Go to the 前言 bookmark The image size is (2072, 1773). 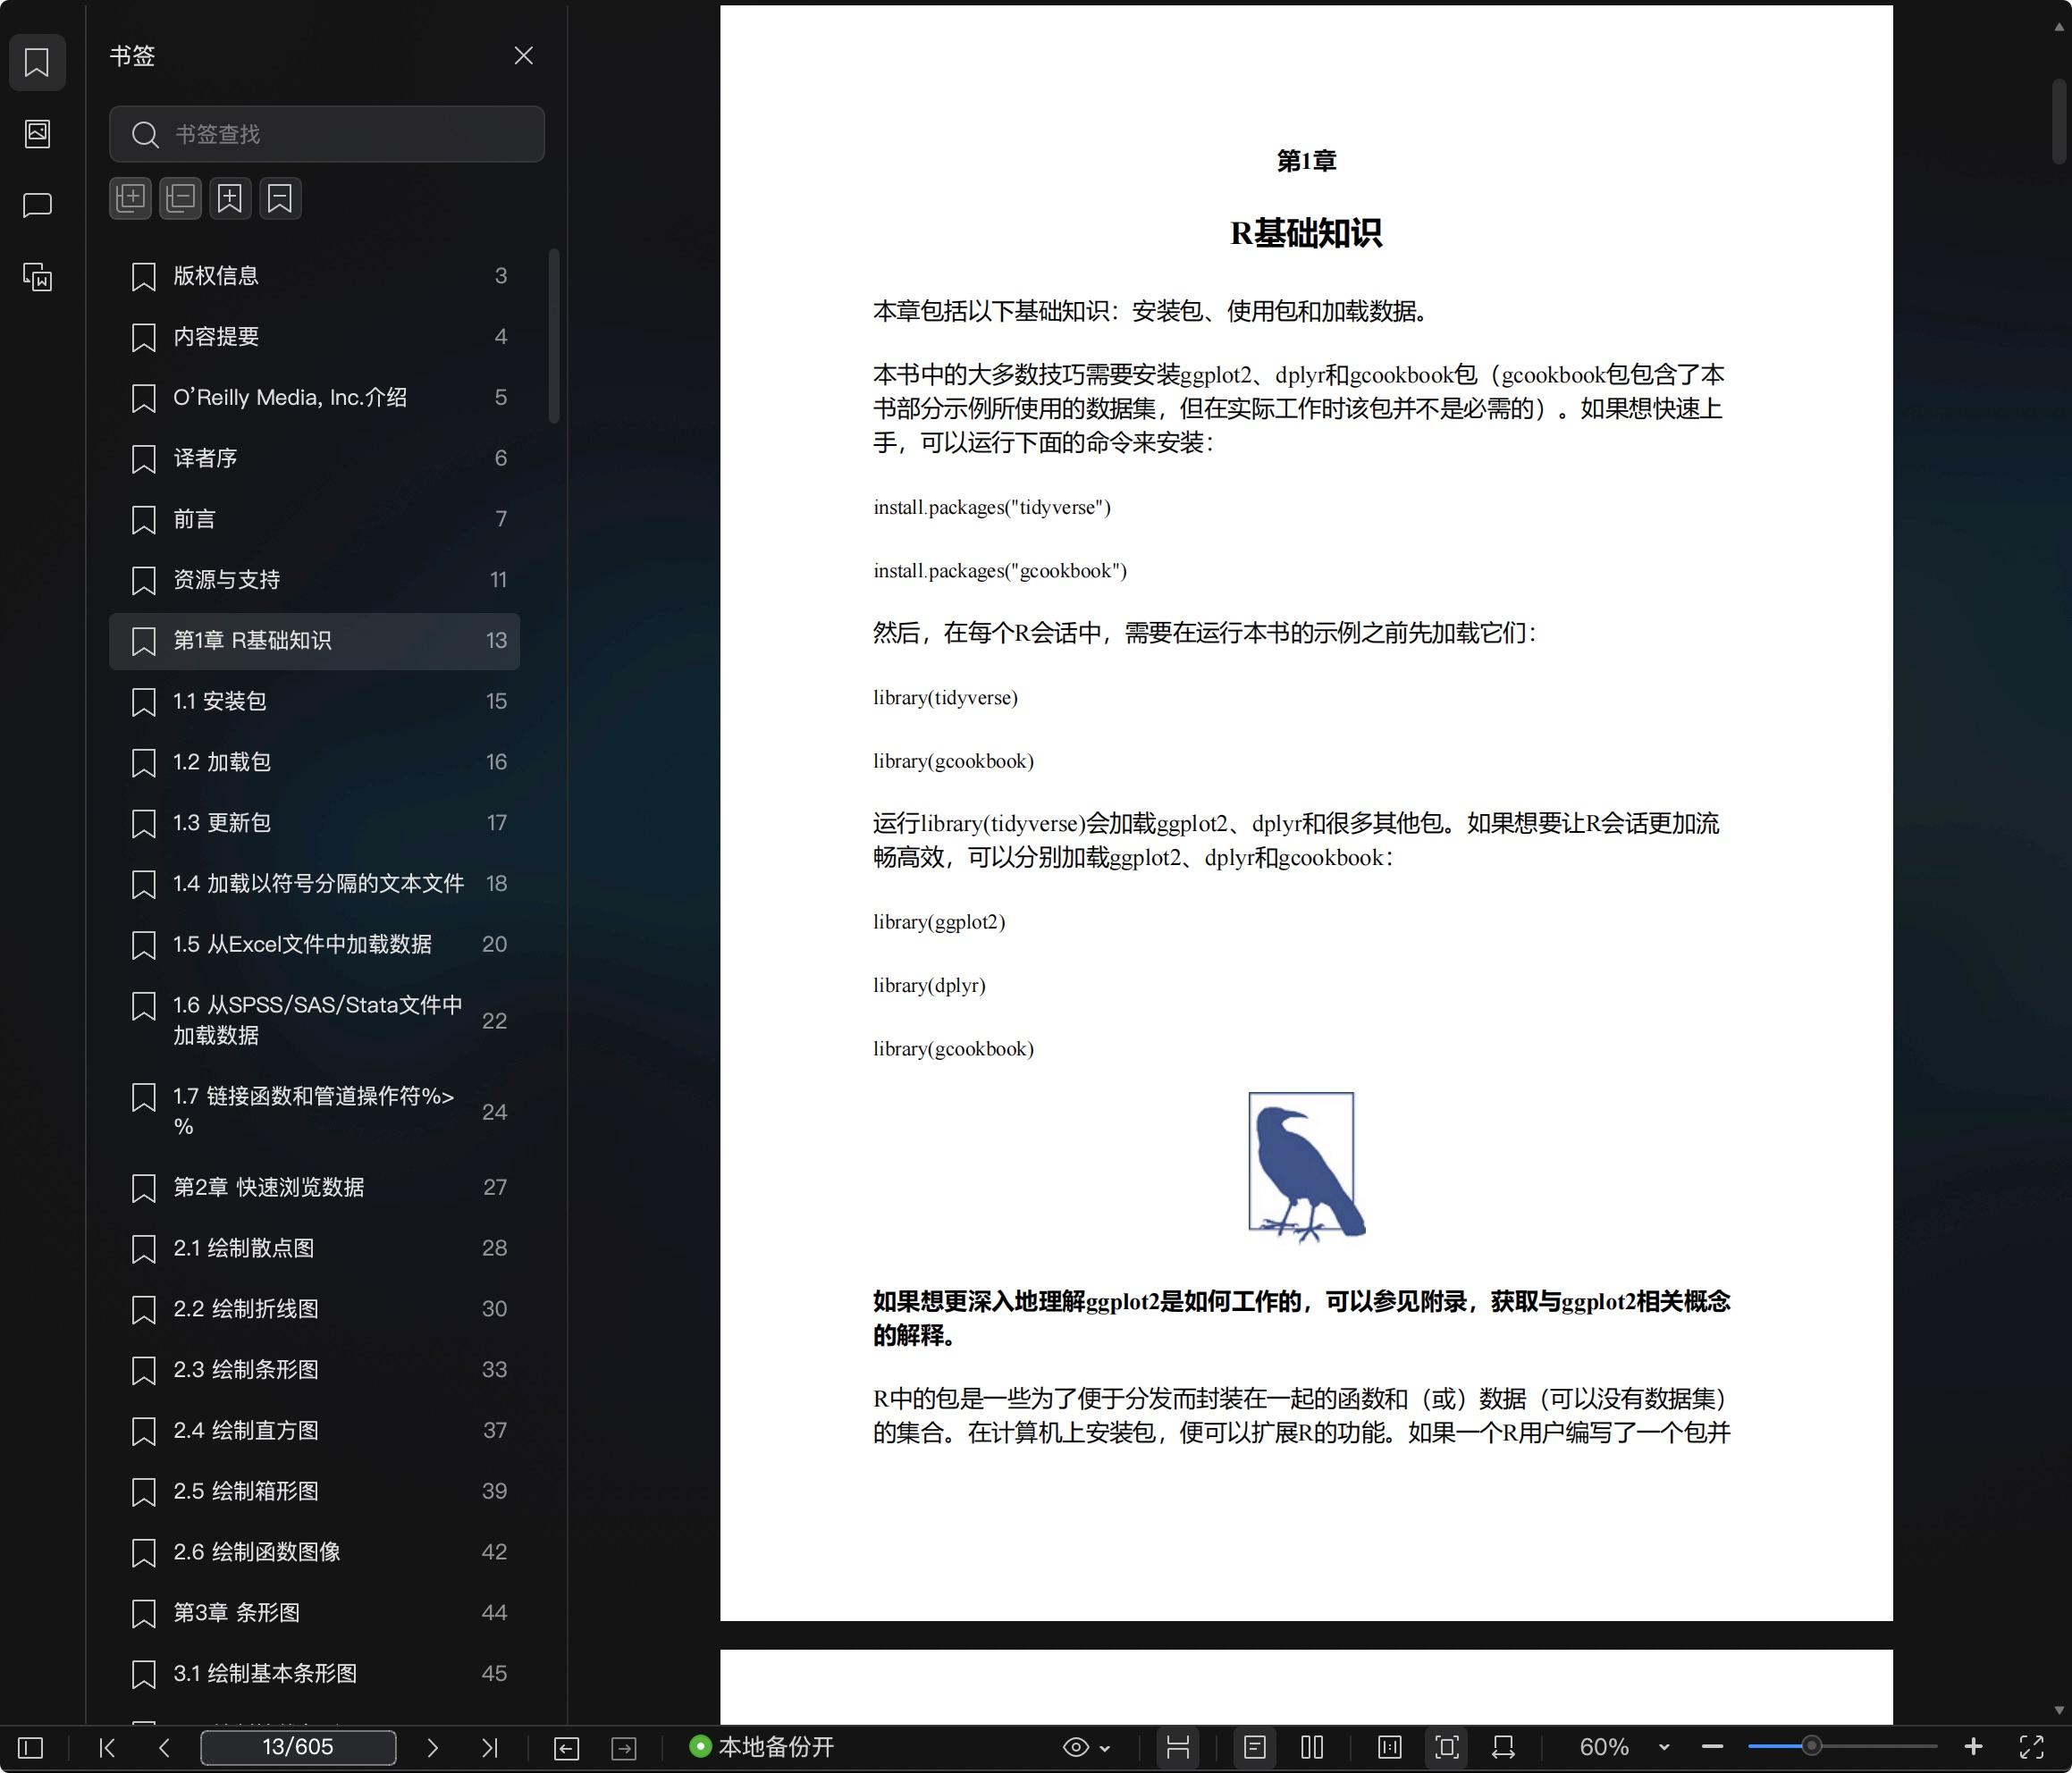pyautogui.click(x=315, y=519)
